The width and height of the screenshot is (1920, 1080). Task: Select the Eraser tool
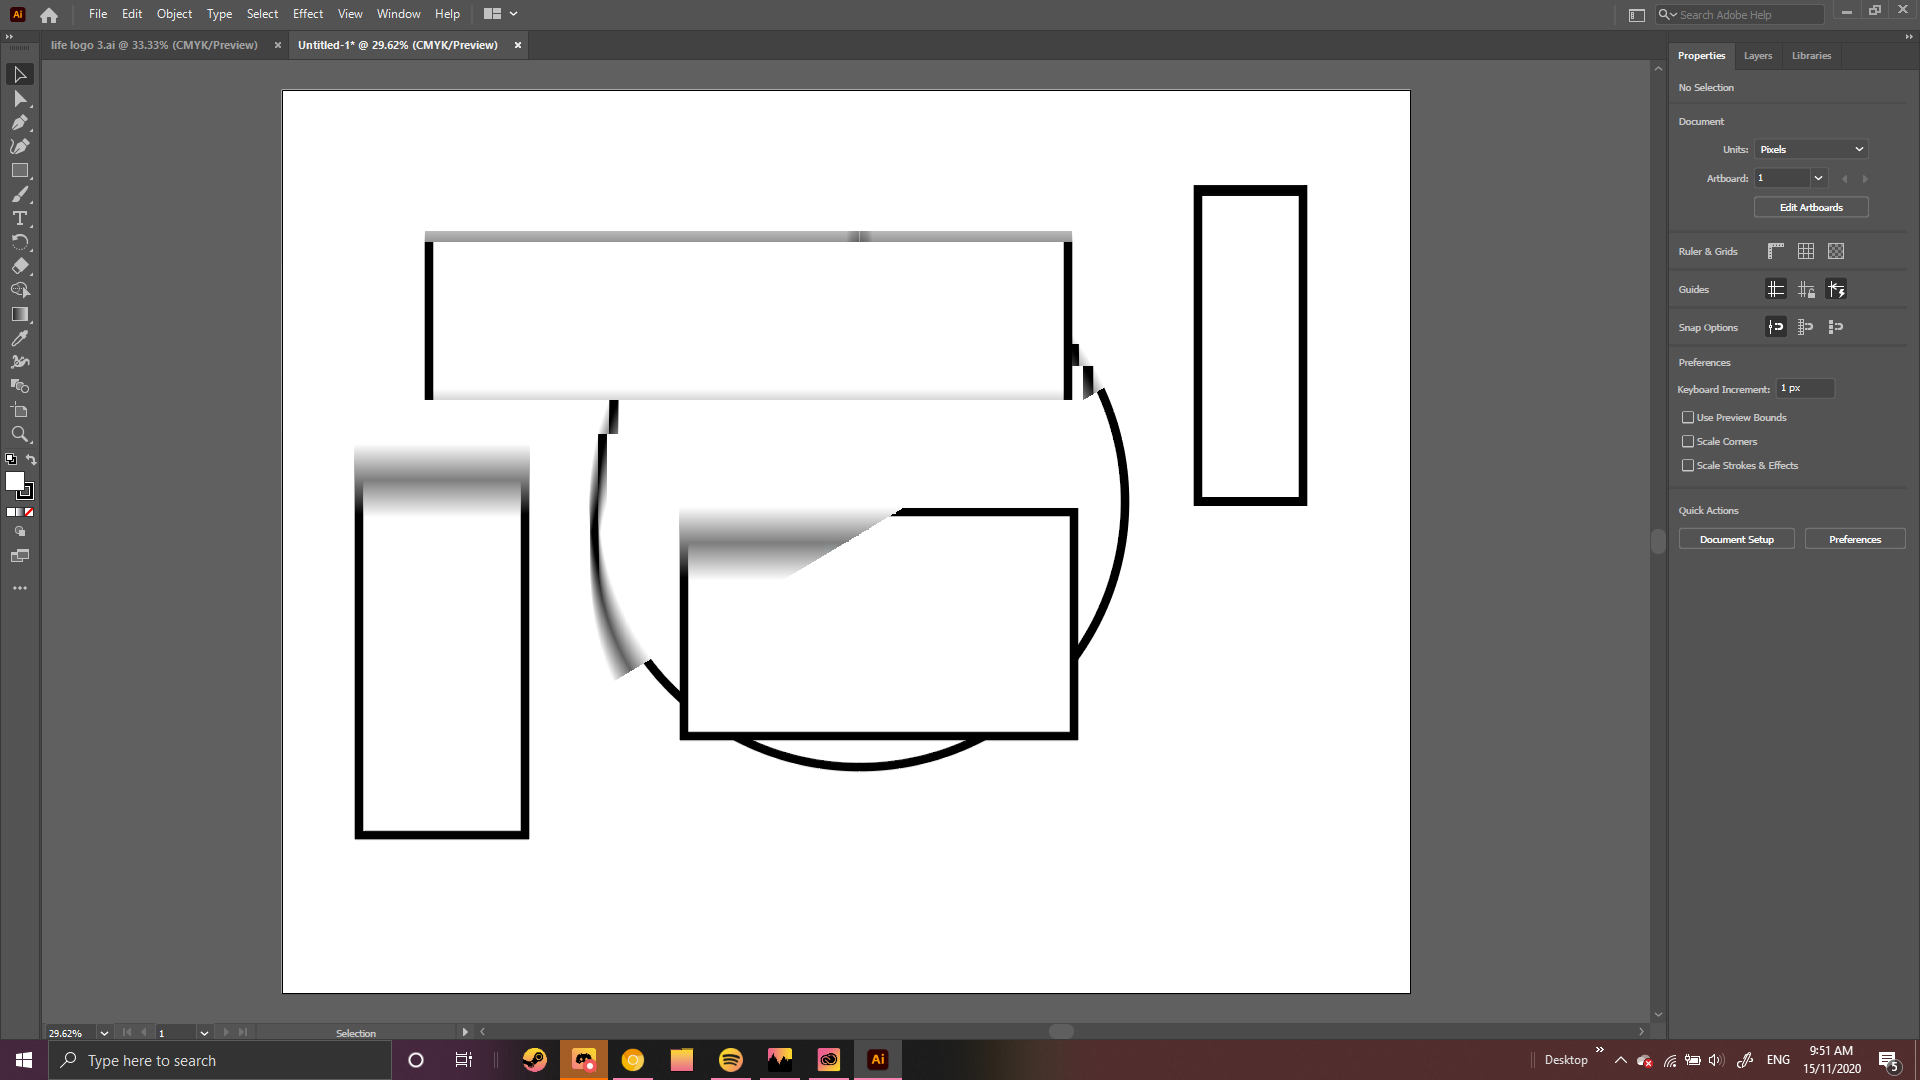(20, 266)
